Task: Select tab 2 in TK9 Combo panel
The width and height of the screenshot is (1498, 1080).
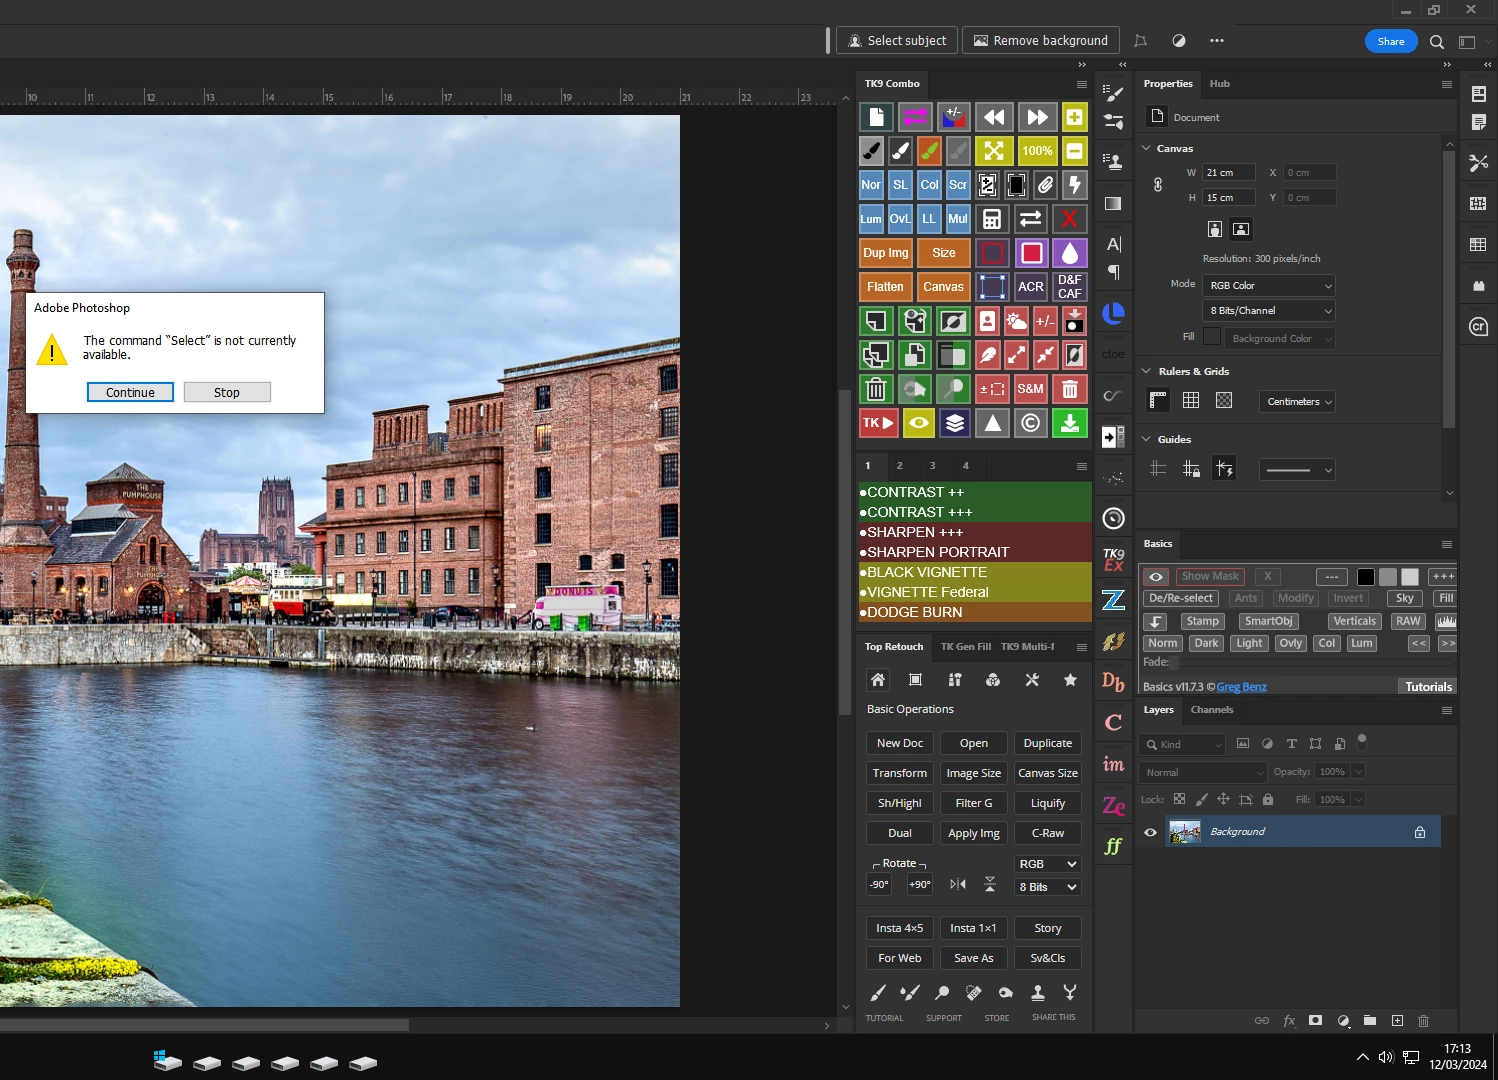Action: [x=899, y=466]
